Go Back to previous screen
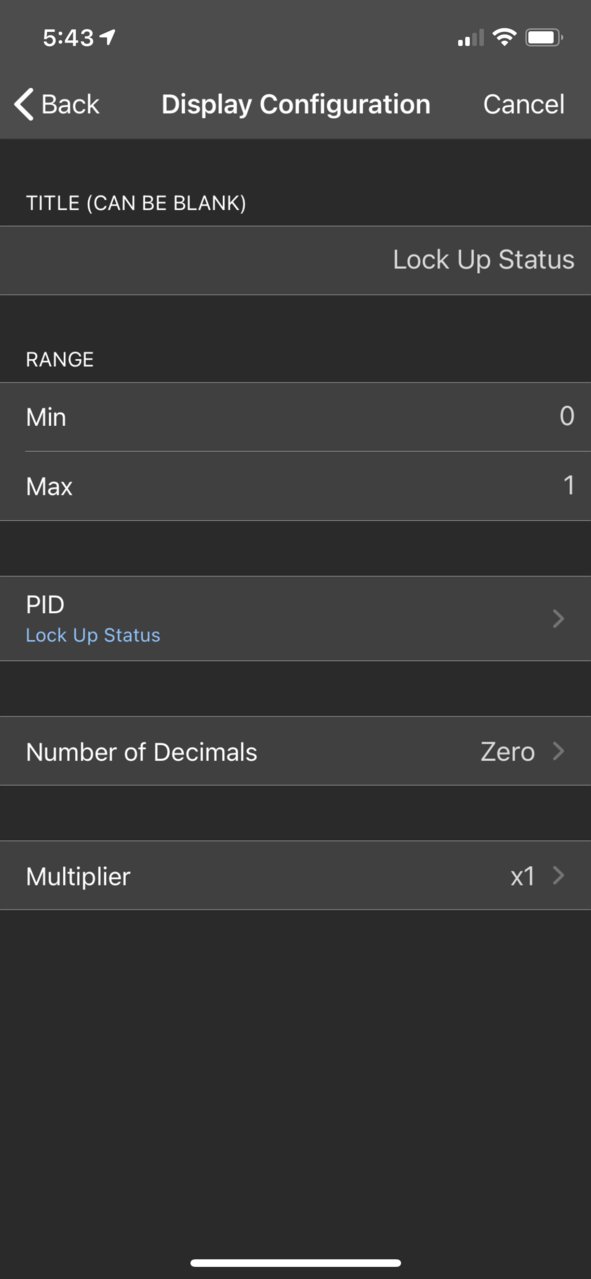Image resolution: width=591 pixels, height=1279 pixels. pyautogui.click(x=56, y=104)
